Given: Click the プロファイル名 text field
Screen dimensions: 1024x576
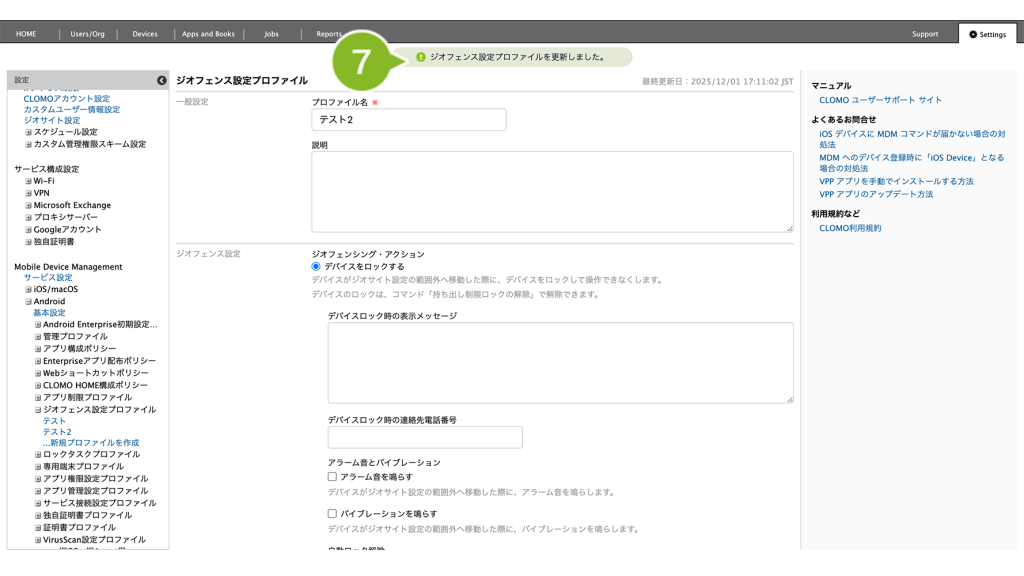Looking at the screenshot, I should click(409, 120).
